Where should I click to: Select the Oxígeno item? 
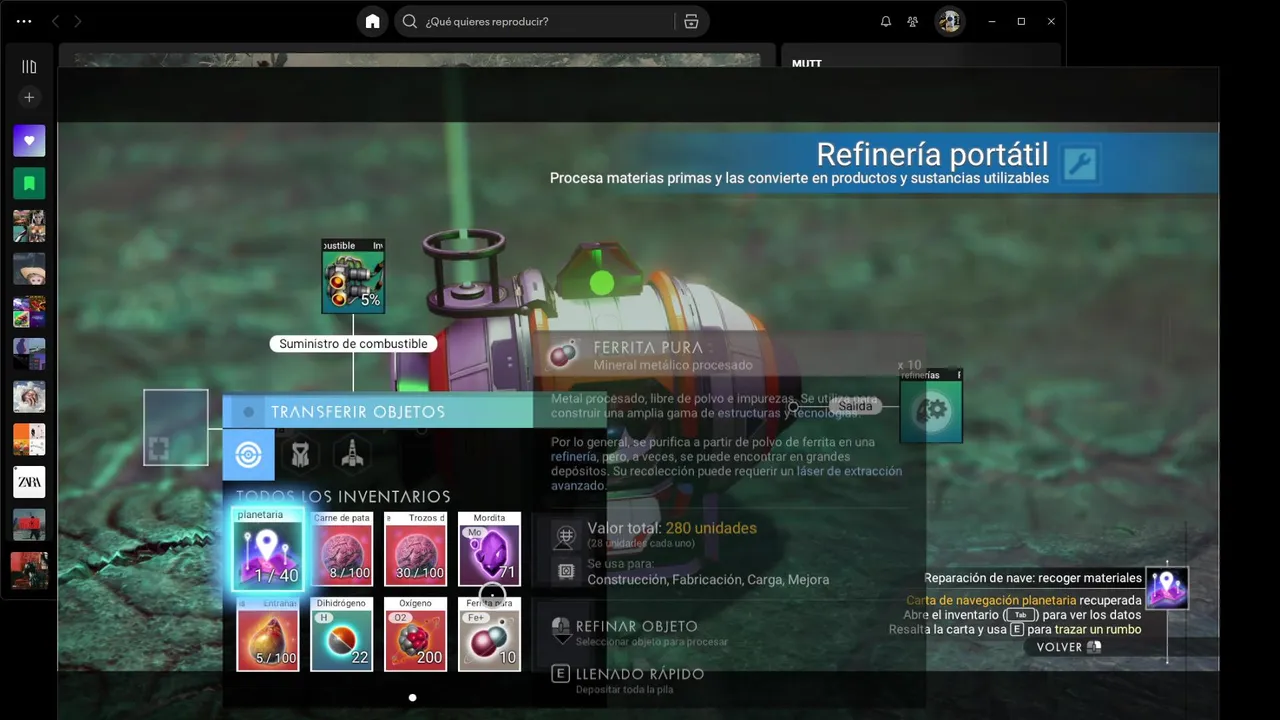[415, 634]
